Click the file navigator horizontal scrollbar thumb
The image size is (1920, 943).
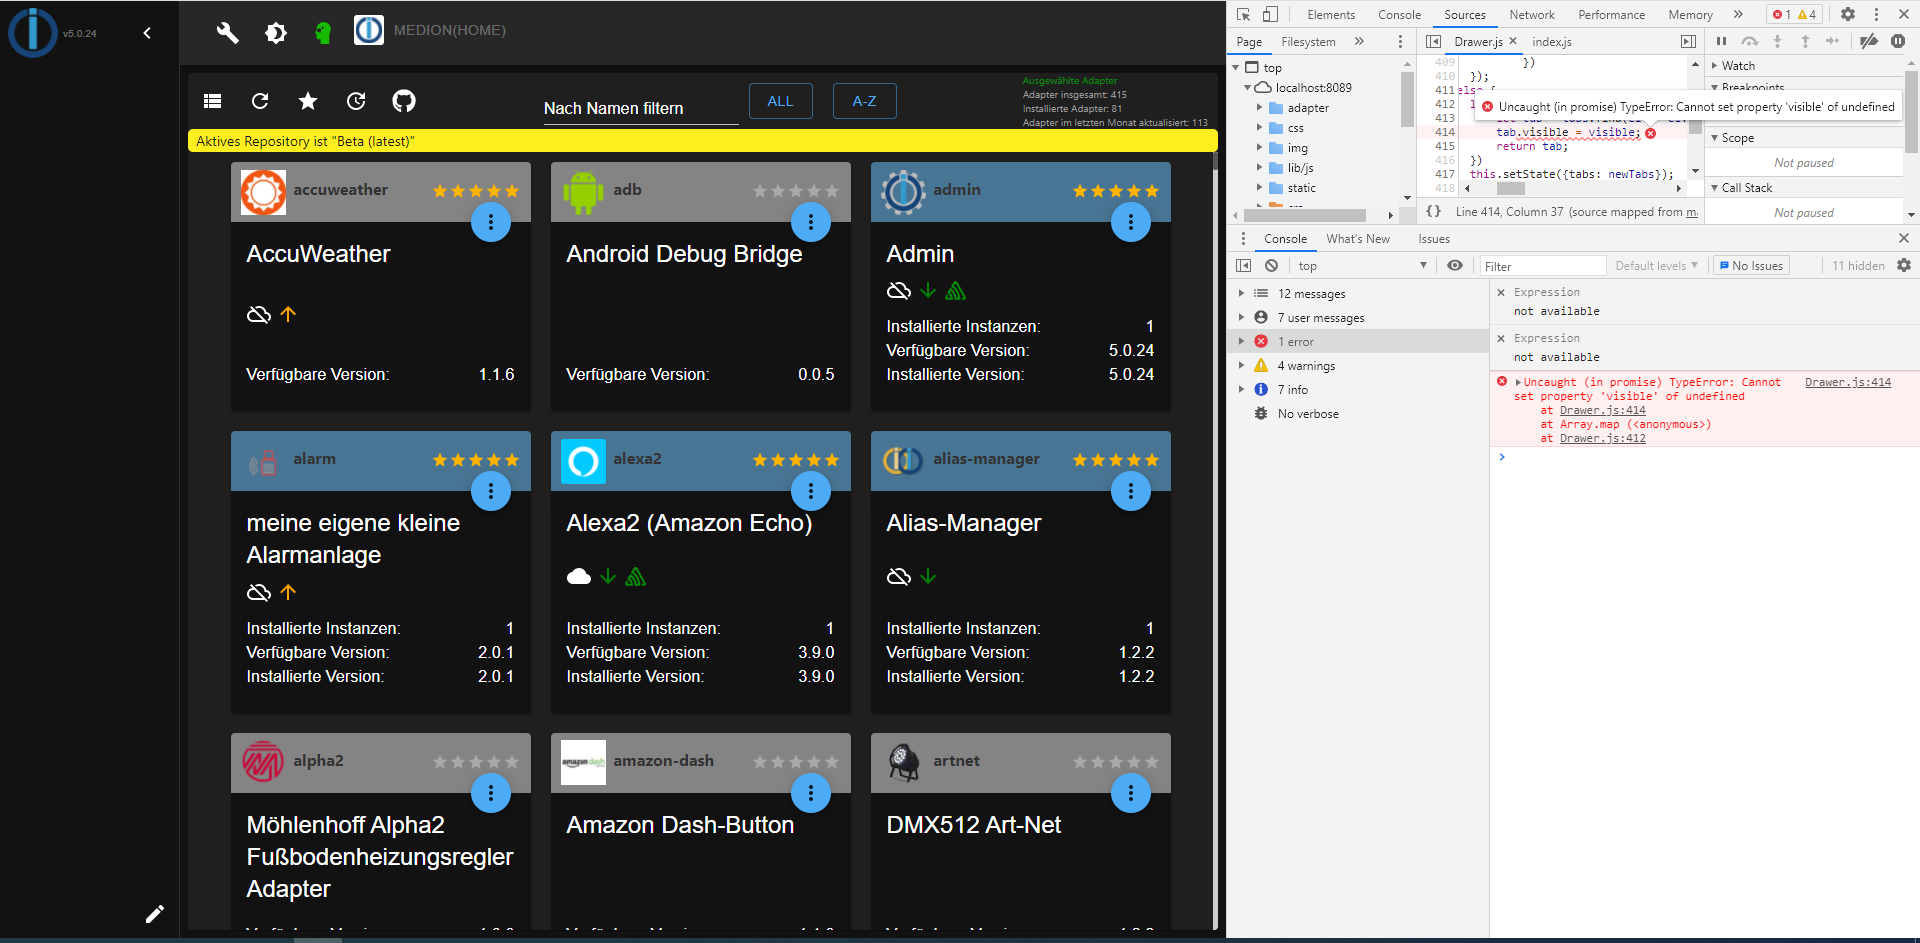pos(1304,215)
